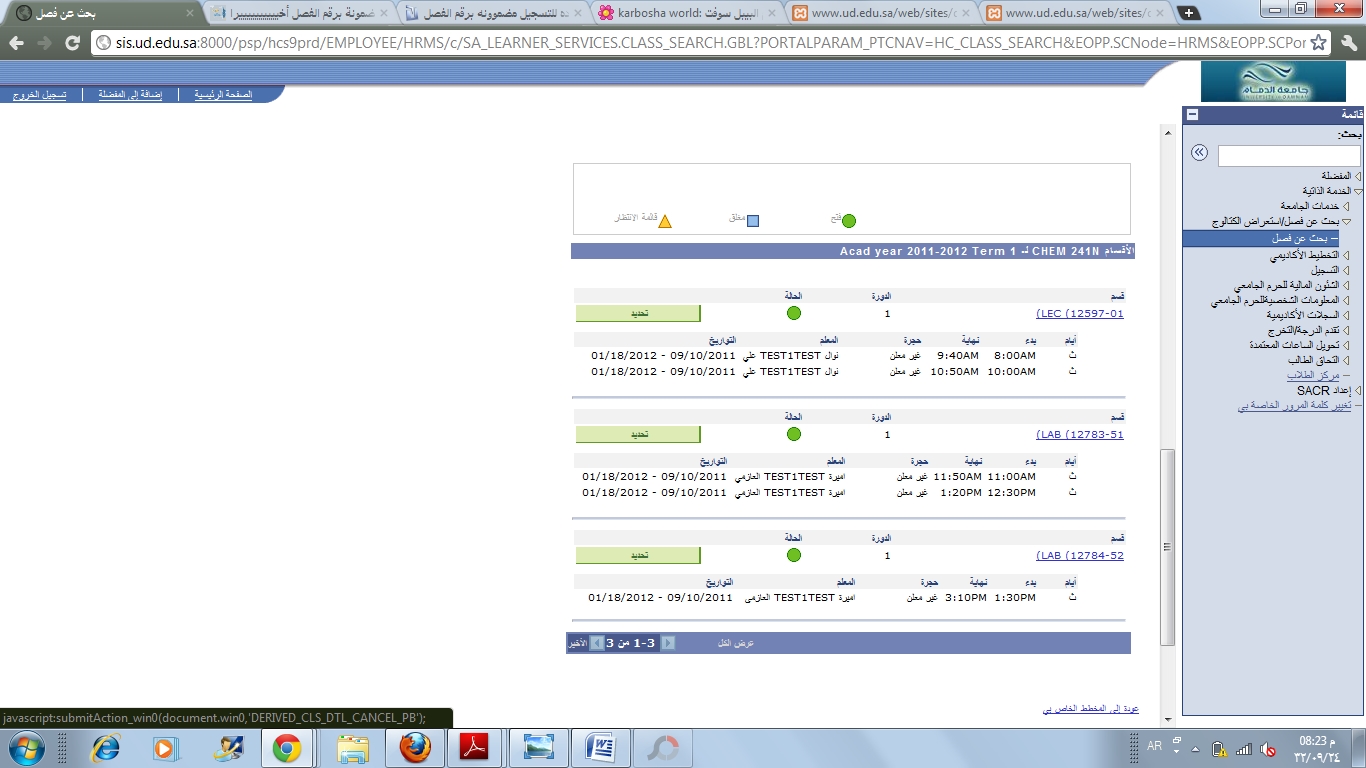Click in the menu search text field
1366x768 pixels.
(1288, 156)
